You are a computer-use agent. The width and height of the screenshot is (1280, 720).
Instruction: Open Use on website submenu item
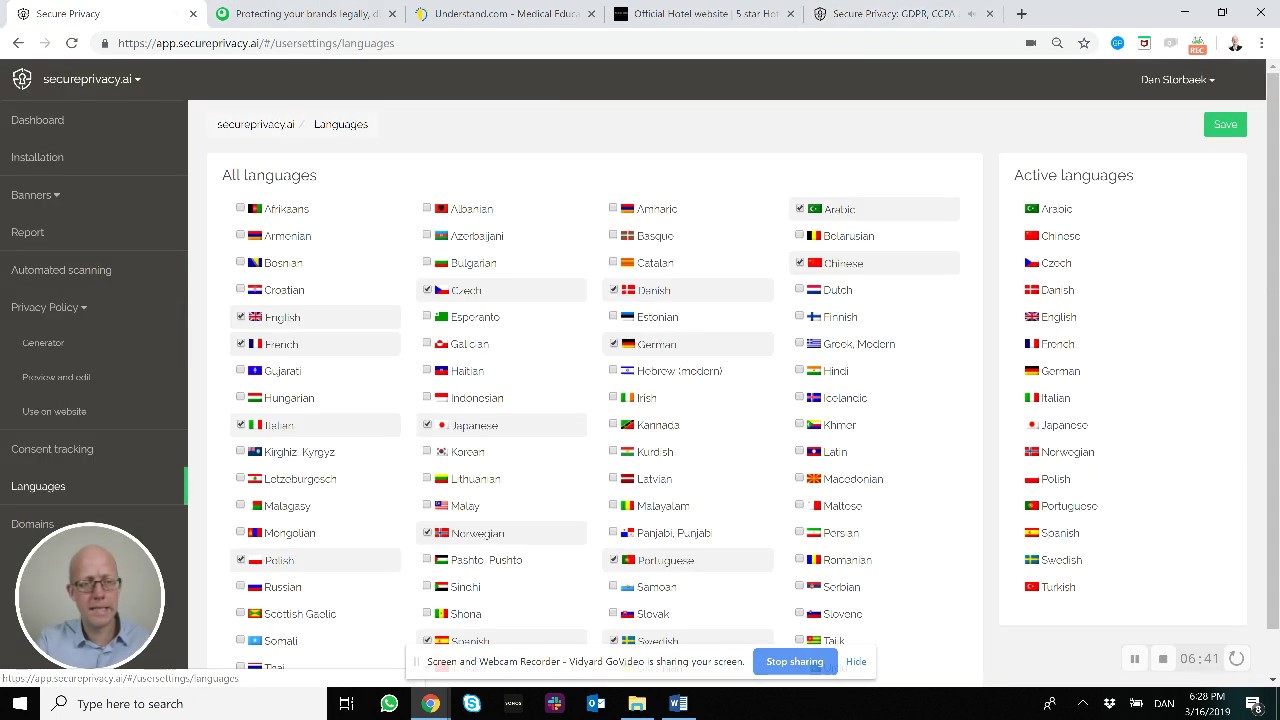[x=54, y=411]
